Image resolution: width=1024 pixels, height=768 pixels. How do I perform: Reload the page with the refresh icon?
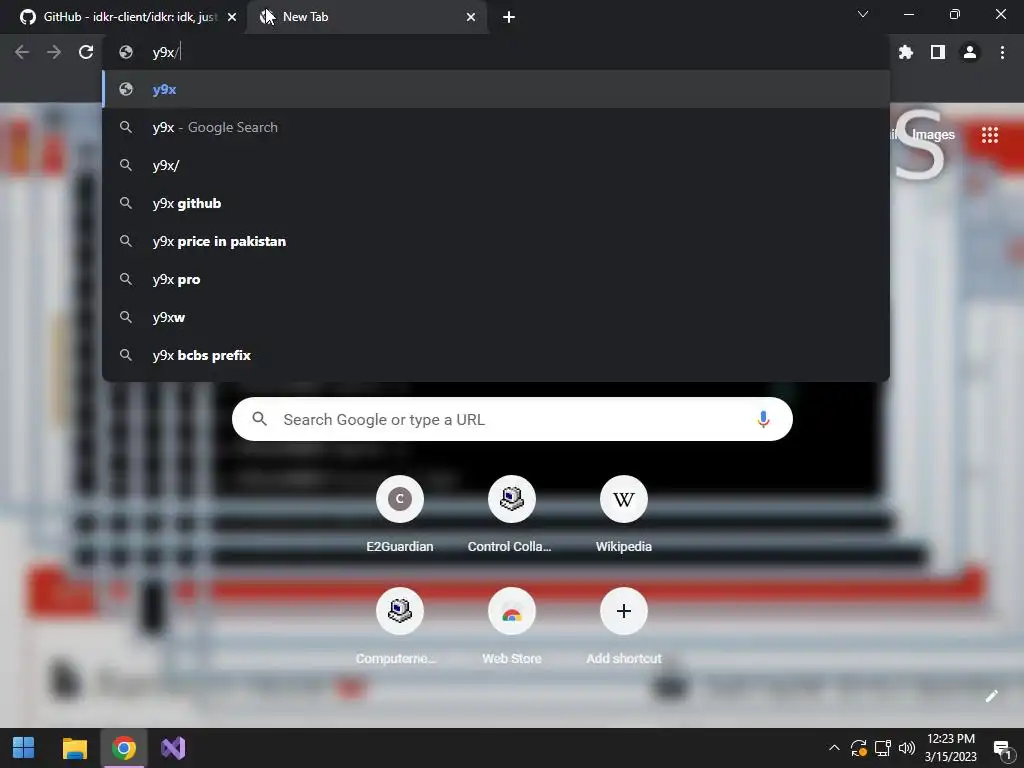(x=86, y=52)
